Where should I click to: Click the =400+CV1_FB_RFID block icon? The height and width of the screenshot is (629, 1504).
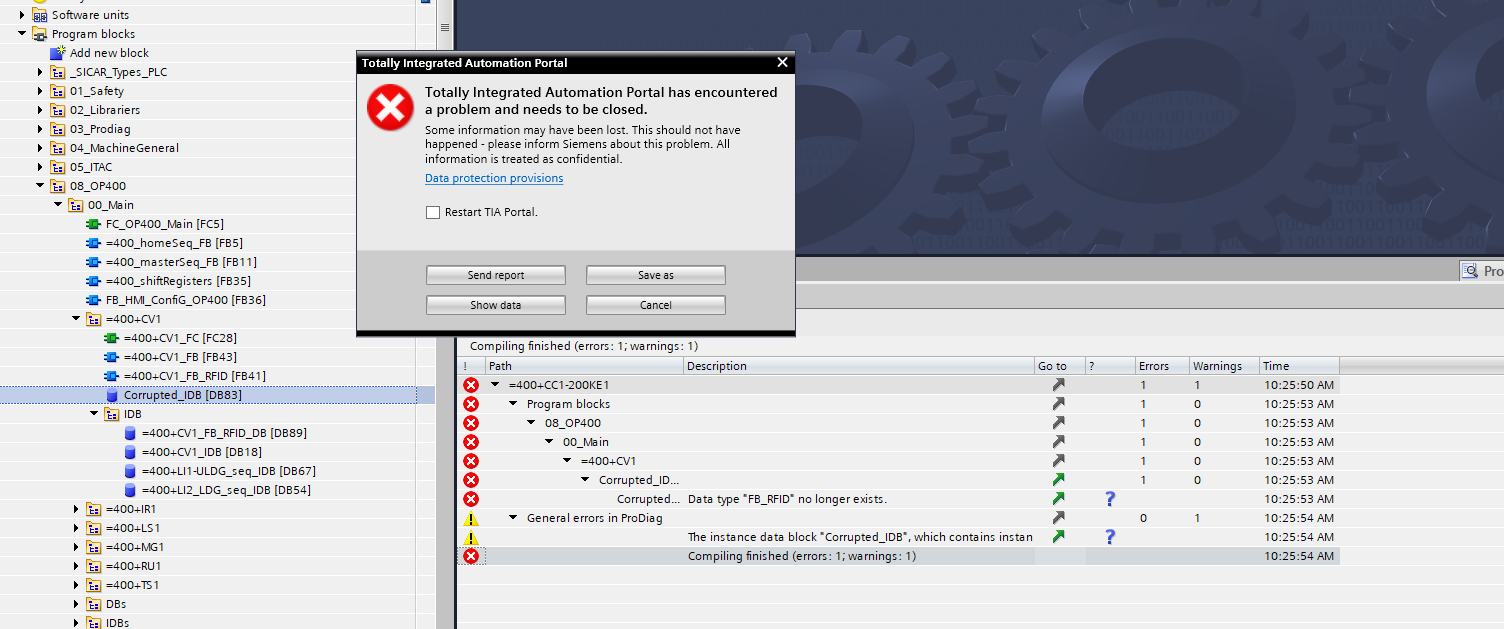(x=112, y=376)
